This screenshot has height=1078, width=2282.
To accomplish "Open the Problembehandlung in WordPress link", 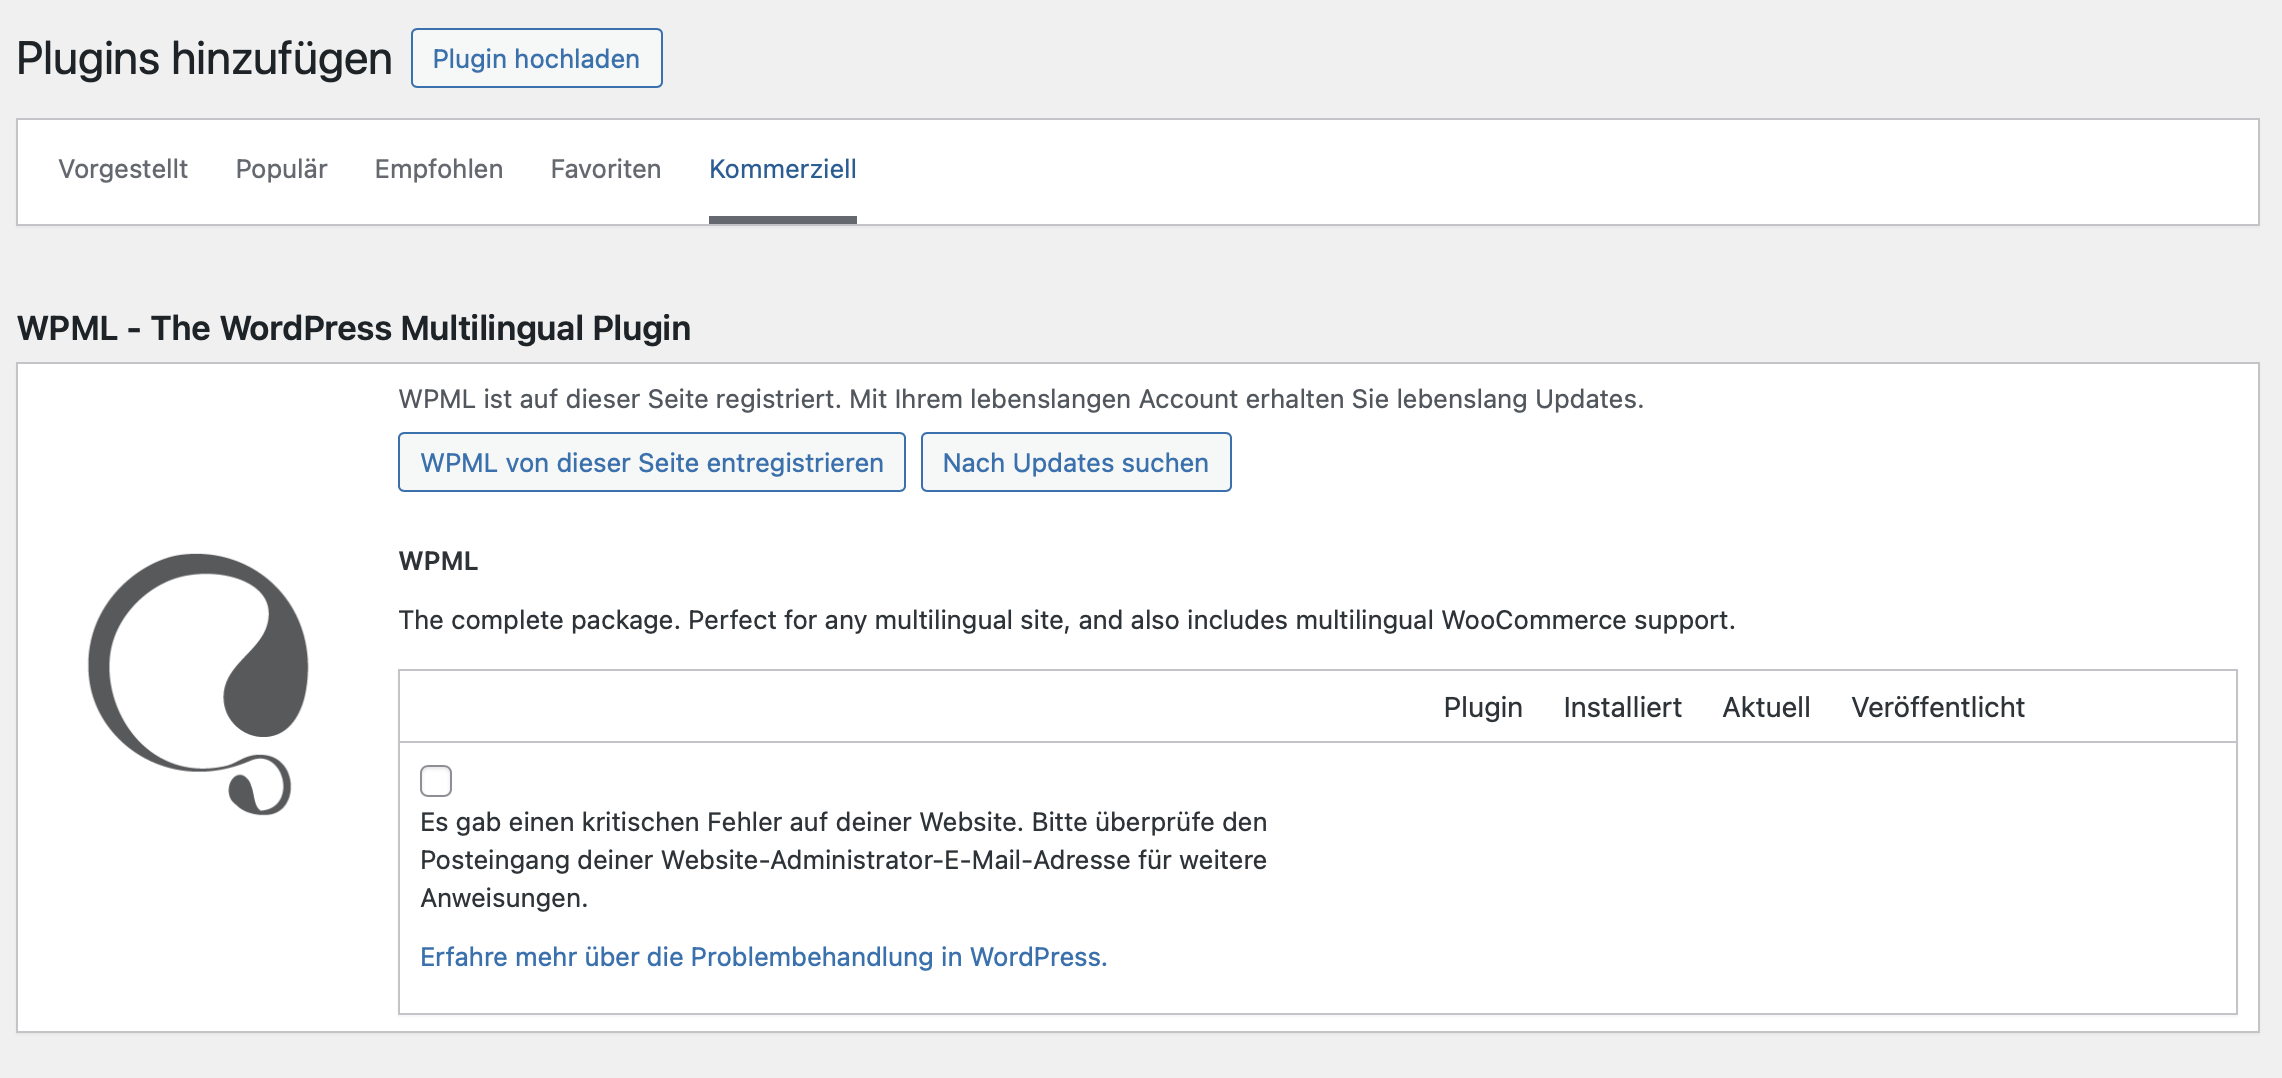I will [x=763, y=957].
